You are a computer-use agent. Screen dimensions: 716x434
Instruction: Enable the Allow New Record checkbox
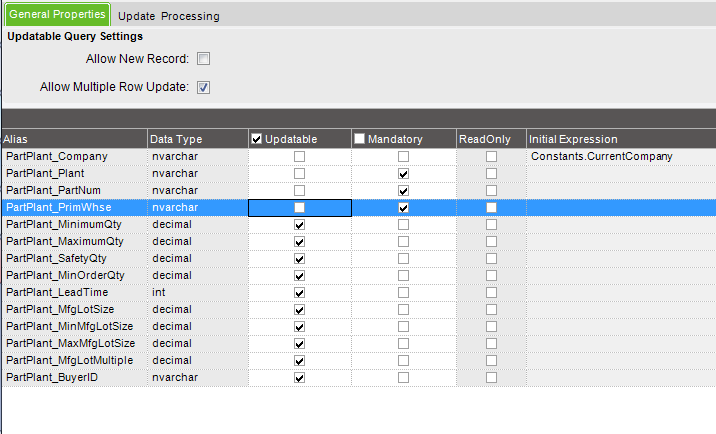pyautogui.click(x=203, y=59)
